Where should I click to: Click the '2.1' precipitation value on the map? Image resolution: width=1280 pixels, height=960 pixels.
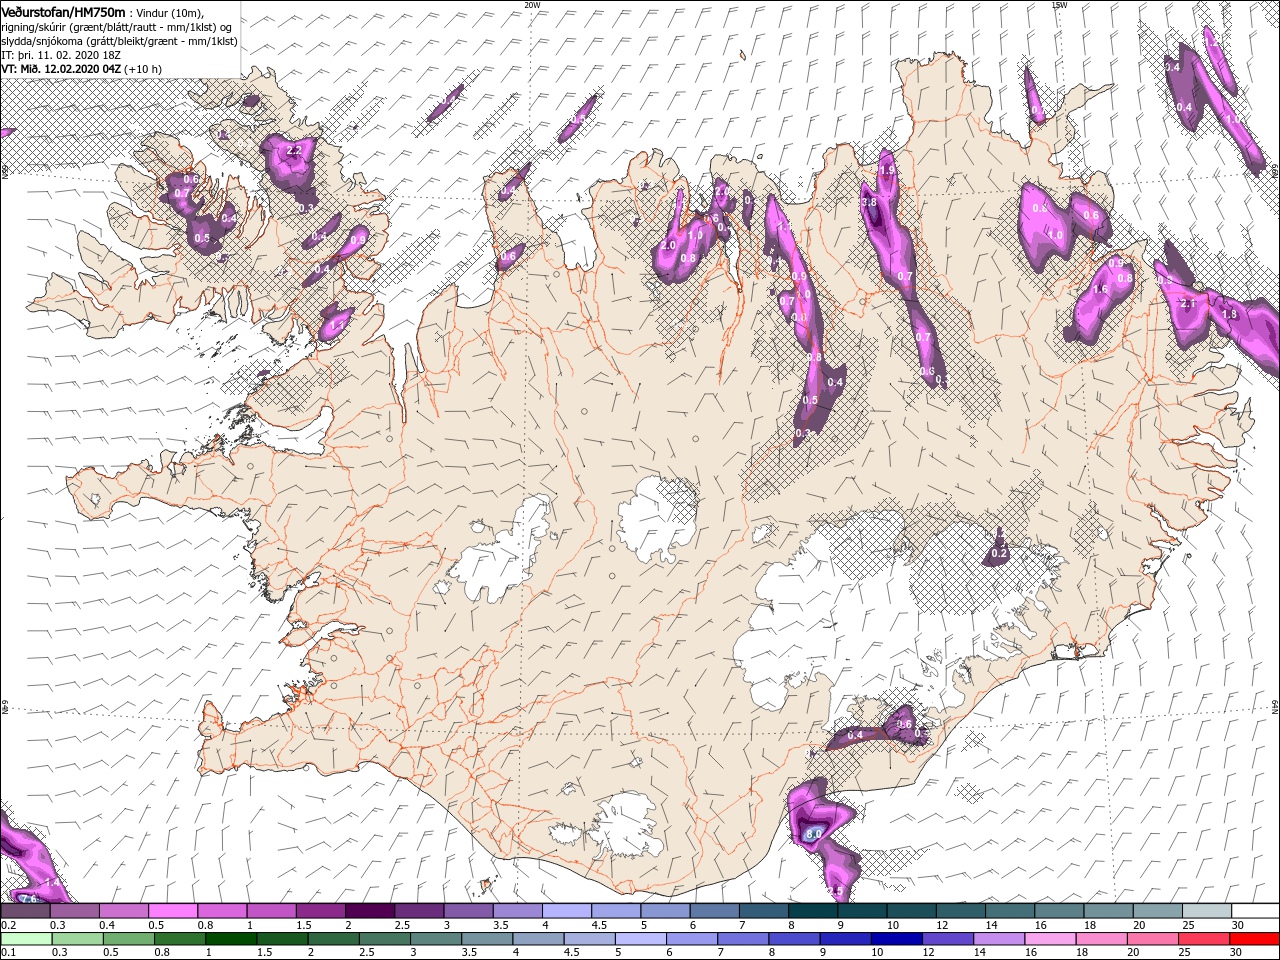click(x=1188, y=303)
